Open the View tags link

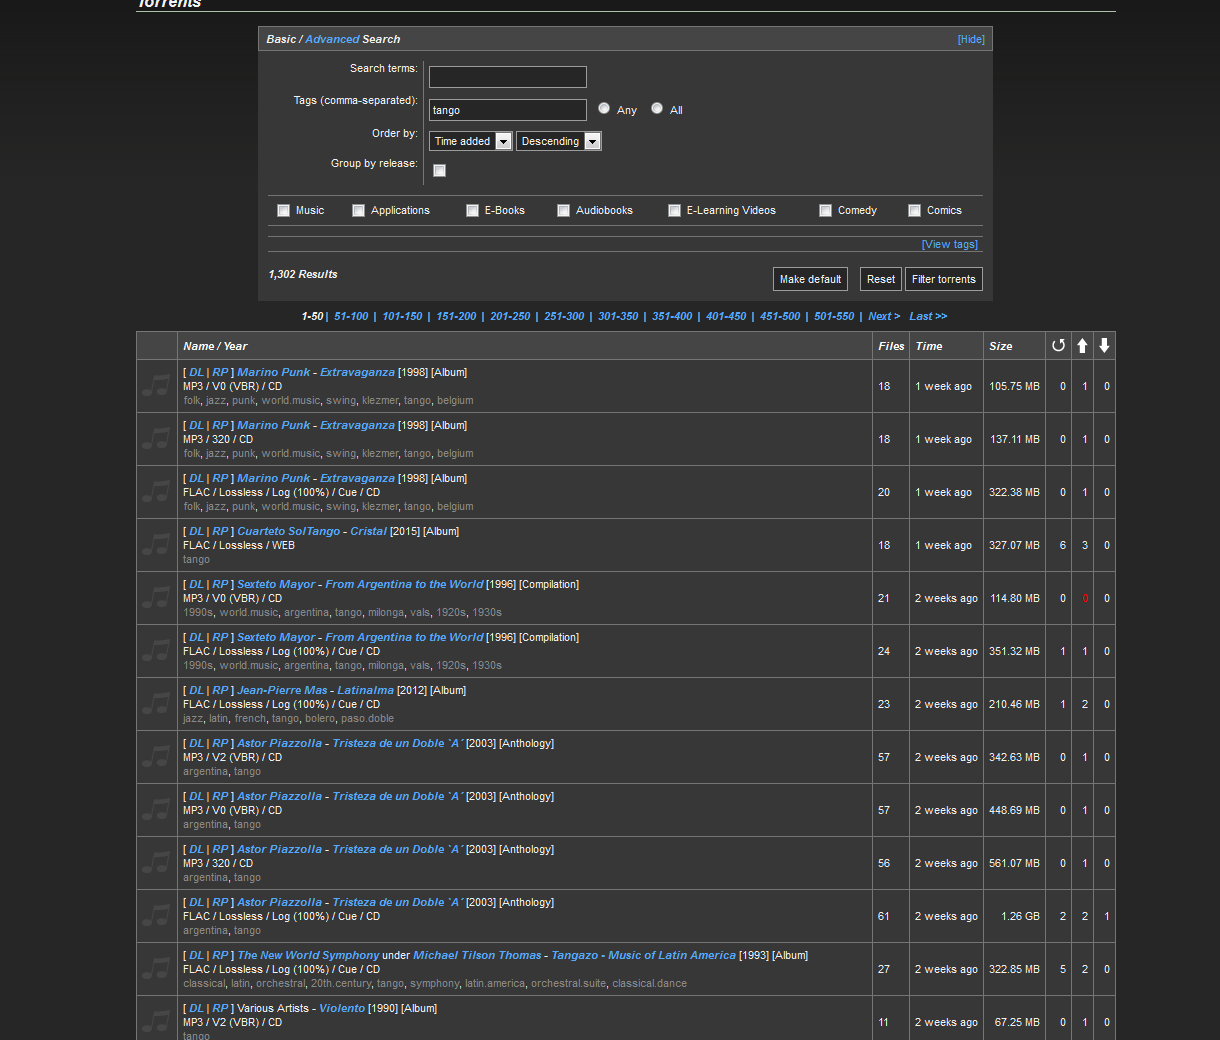tap(950, 244)
